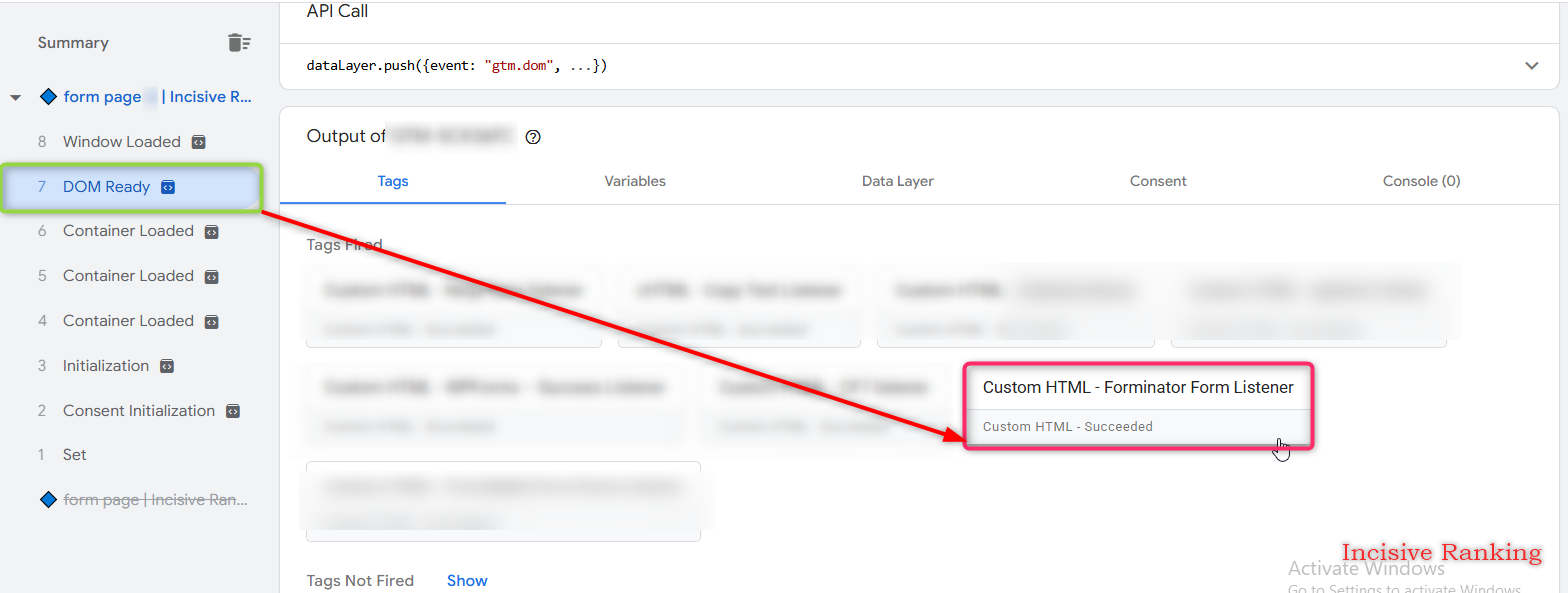Select Container Loaded event number 6
Viewport: 1568px width, 593px height.
click(128, 231)
